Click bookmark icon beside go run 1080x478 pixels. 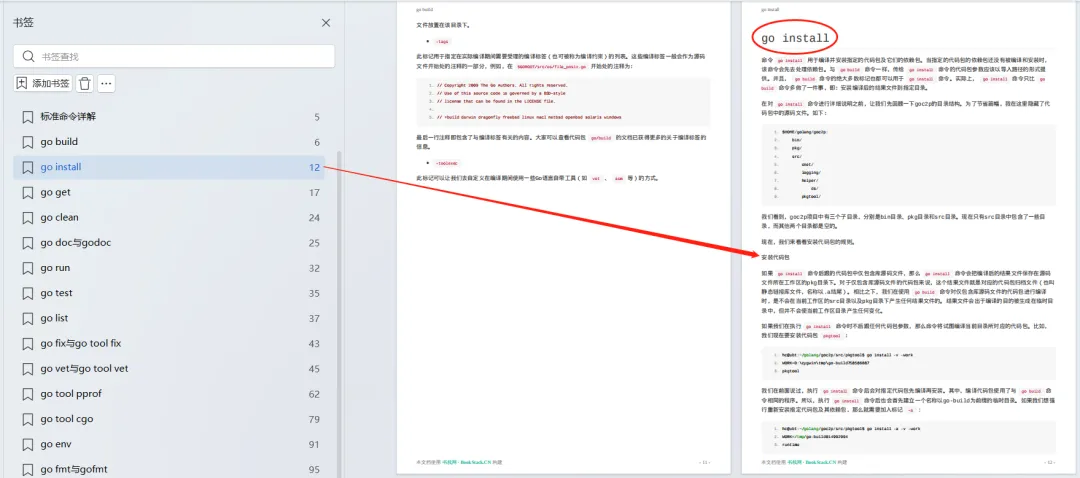point(28,268)
